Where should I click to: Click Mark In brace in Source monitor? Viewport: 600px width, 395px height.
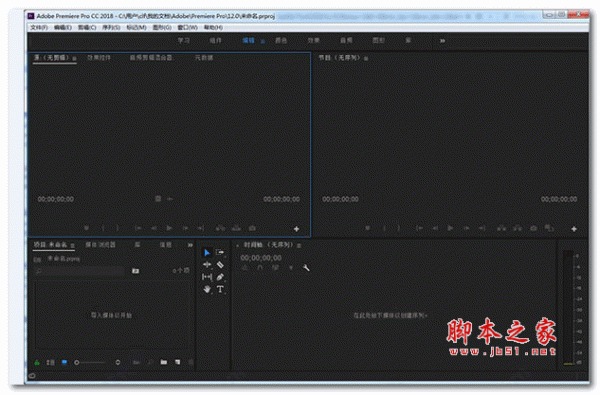tap(103, 228)
